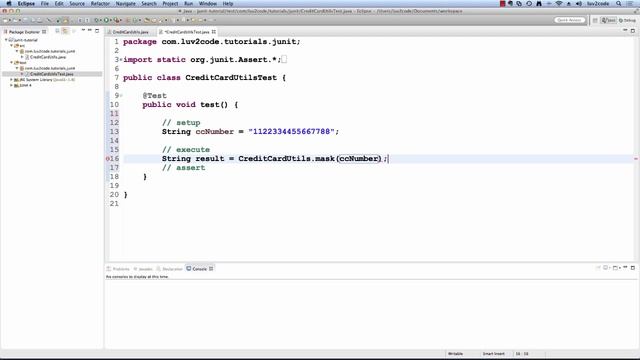Image resolution: width=640 pixels, height=360 pixels.
Task: Open the Java perspective button
Action: point(609,20)
